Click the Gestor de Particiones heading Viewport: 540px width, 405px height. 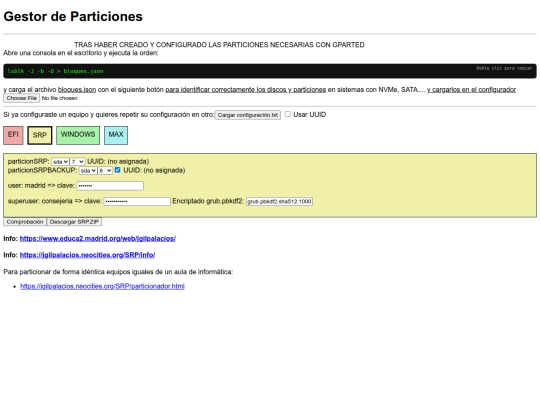(x=73, y=17)
